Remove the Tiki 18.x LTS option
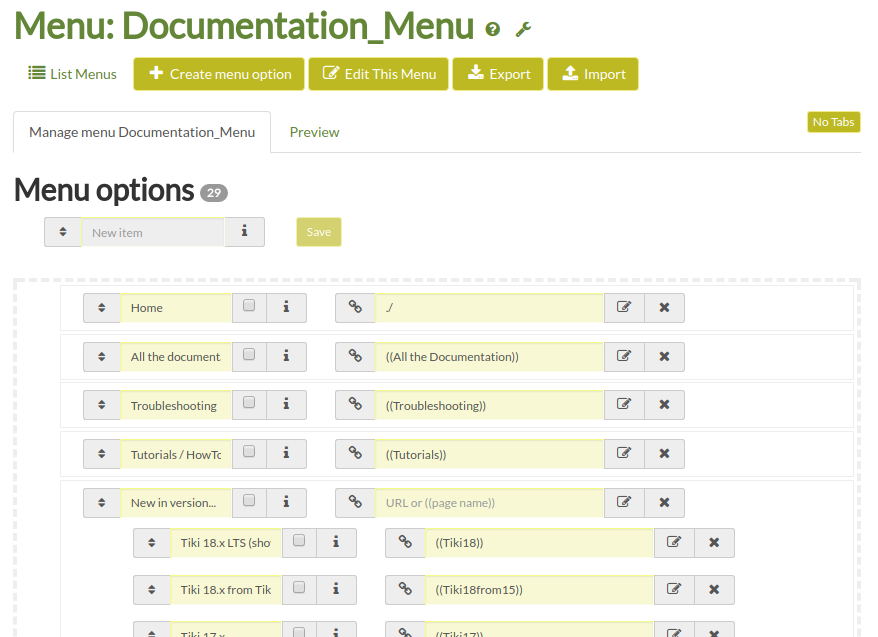The height and width of the screenshot is (637, 878). pyautogui.click(x=714, y=542)
